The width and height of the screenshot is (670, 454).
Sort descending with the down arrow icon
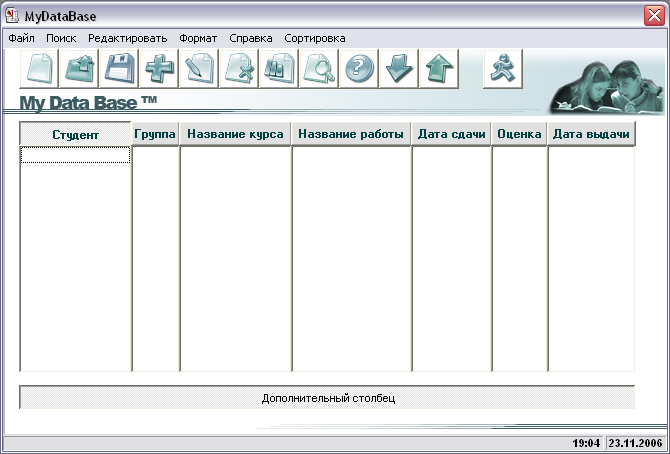pos(399,69)
